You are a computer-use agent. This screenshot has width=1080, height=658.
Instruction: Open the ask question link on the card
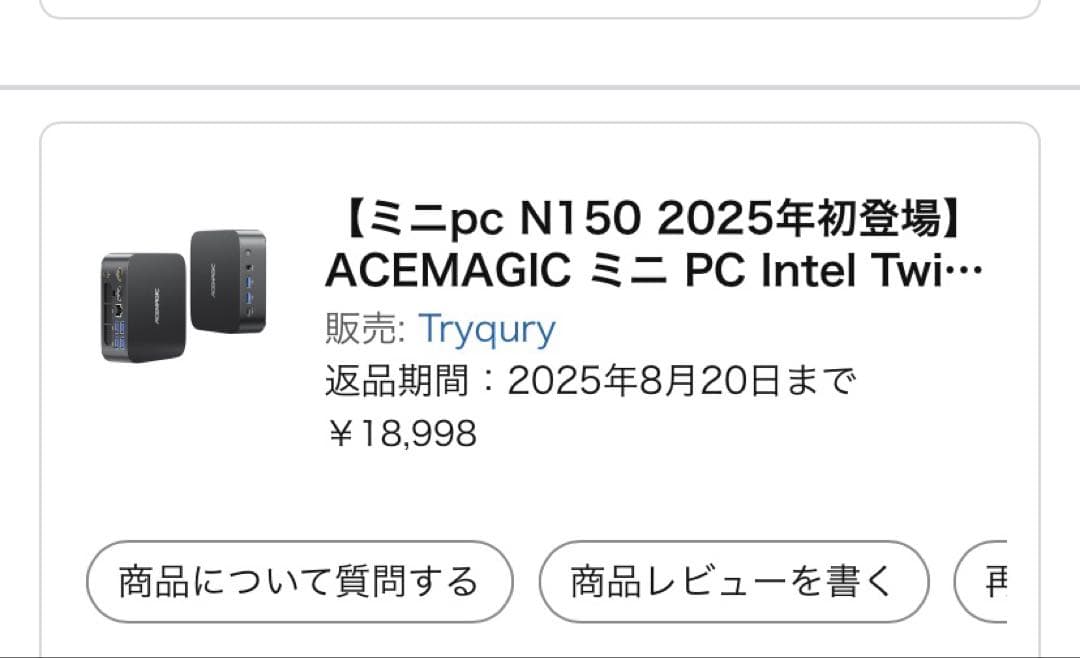(298, 580)
